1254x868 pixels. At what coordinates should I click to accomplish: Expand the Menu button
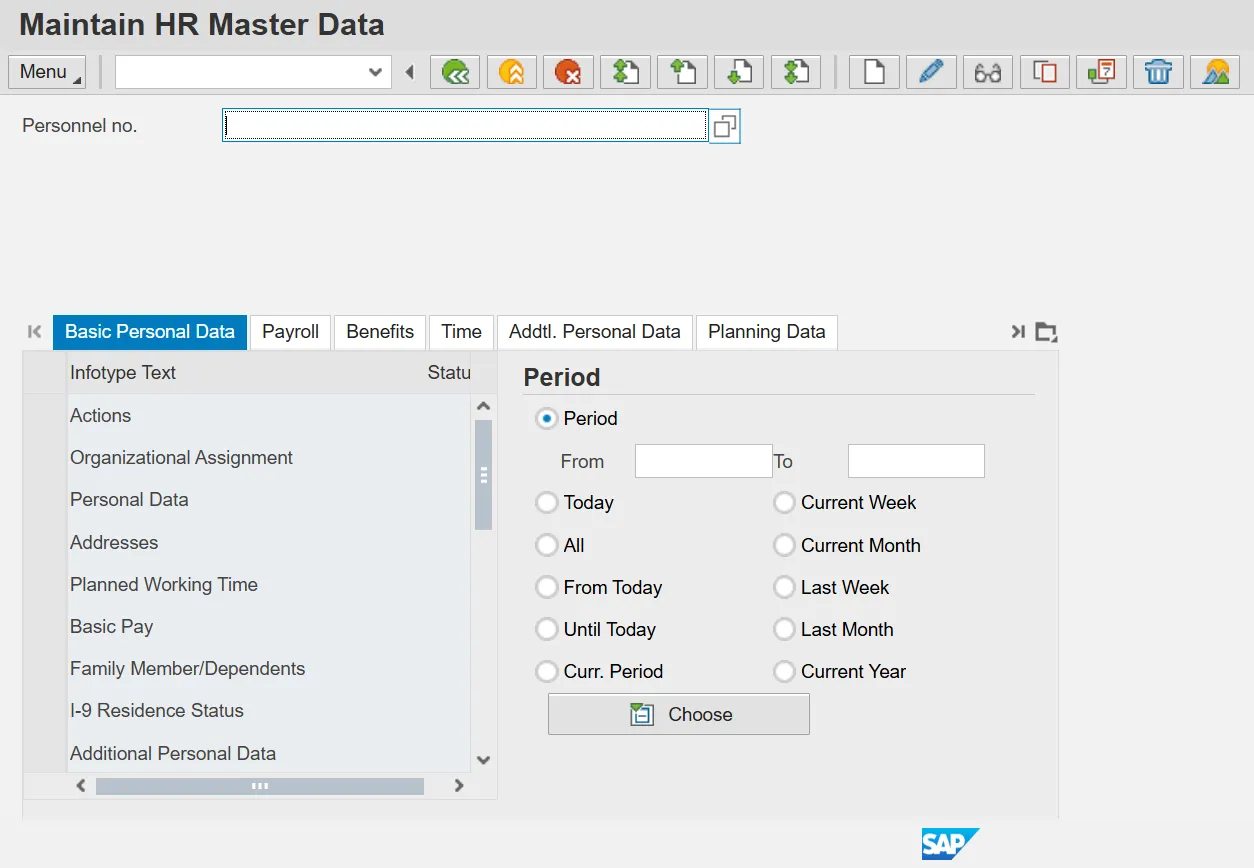point(47,72)
